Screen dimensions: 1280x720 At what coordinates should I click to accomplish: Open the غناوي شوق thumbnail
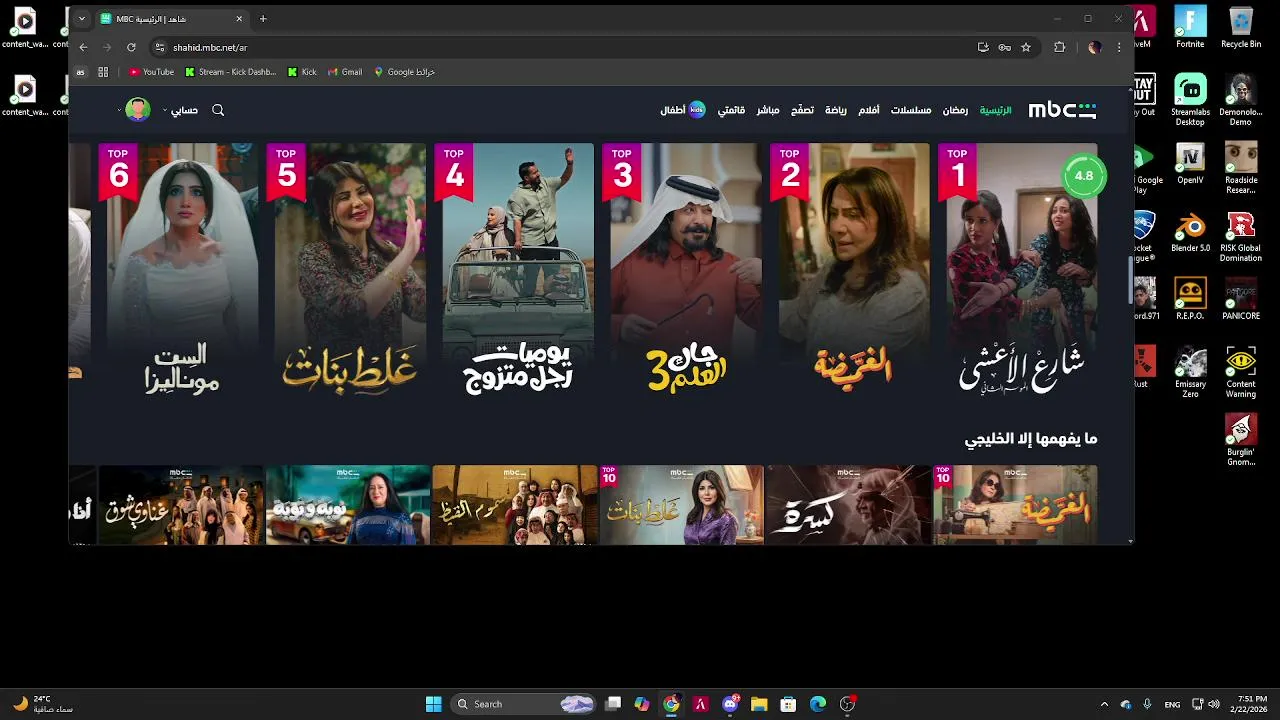tap(181, 505)
